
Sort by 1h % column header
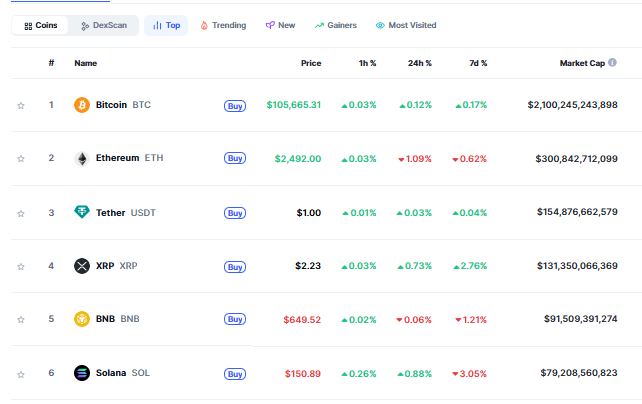click(367, 63)
